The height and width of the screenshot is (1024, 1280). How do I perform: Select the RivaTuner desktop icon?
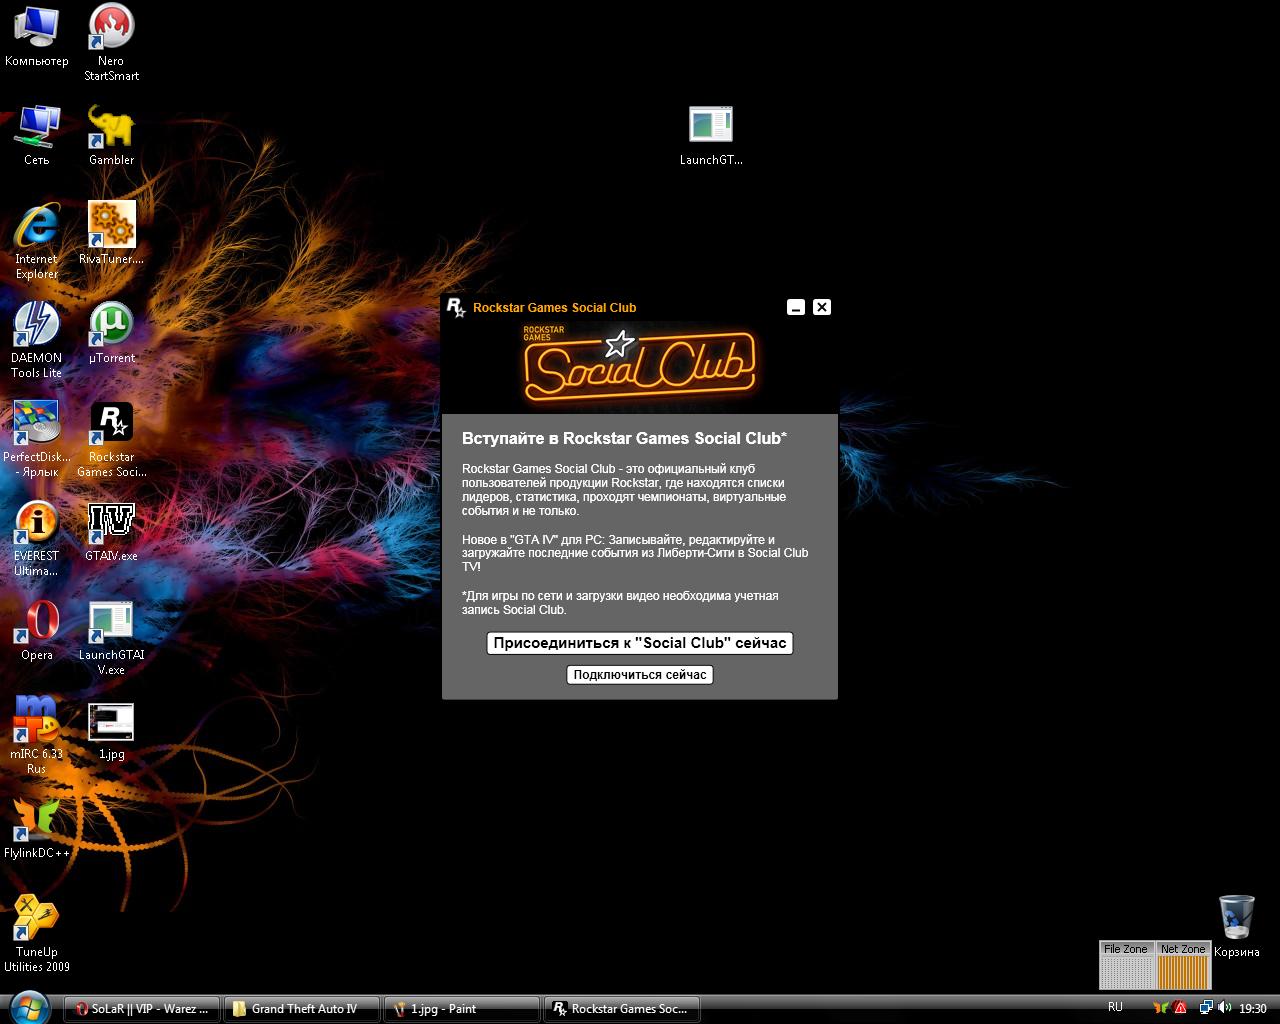click(111, 226)
